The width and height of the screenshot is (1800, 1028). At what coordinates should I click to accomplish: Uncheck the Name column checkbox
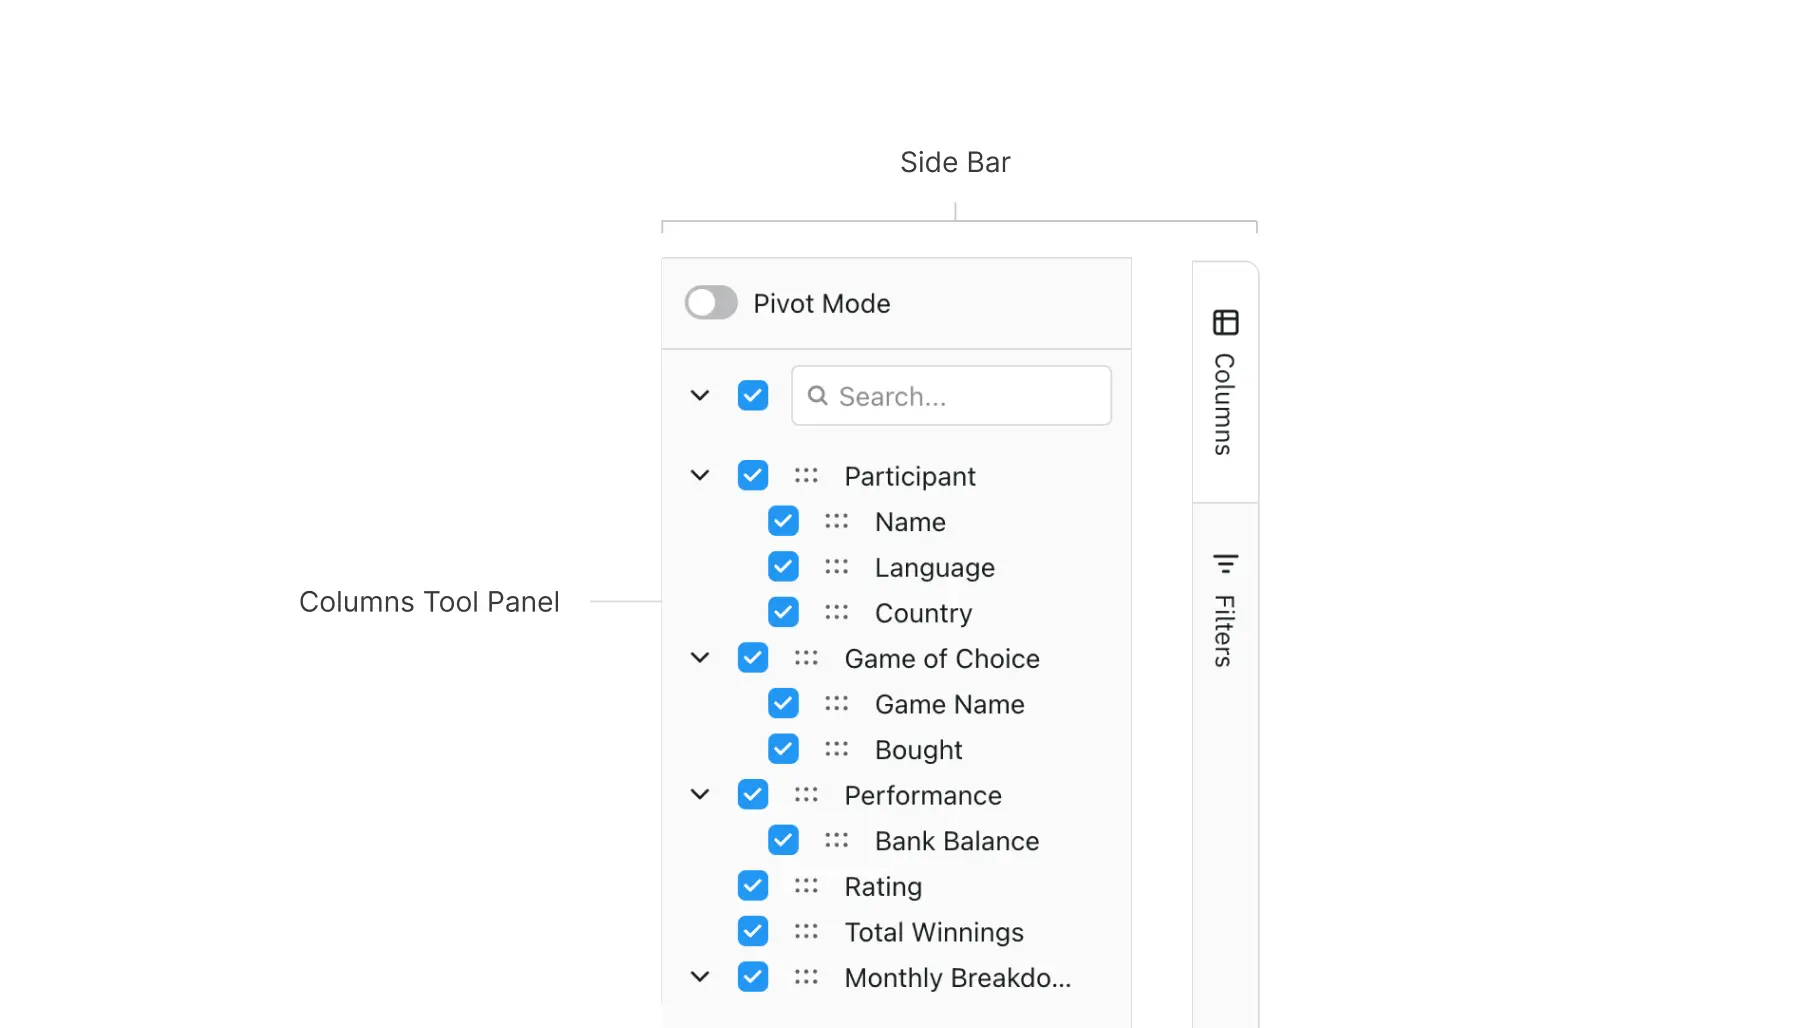coord(783,521)
